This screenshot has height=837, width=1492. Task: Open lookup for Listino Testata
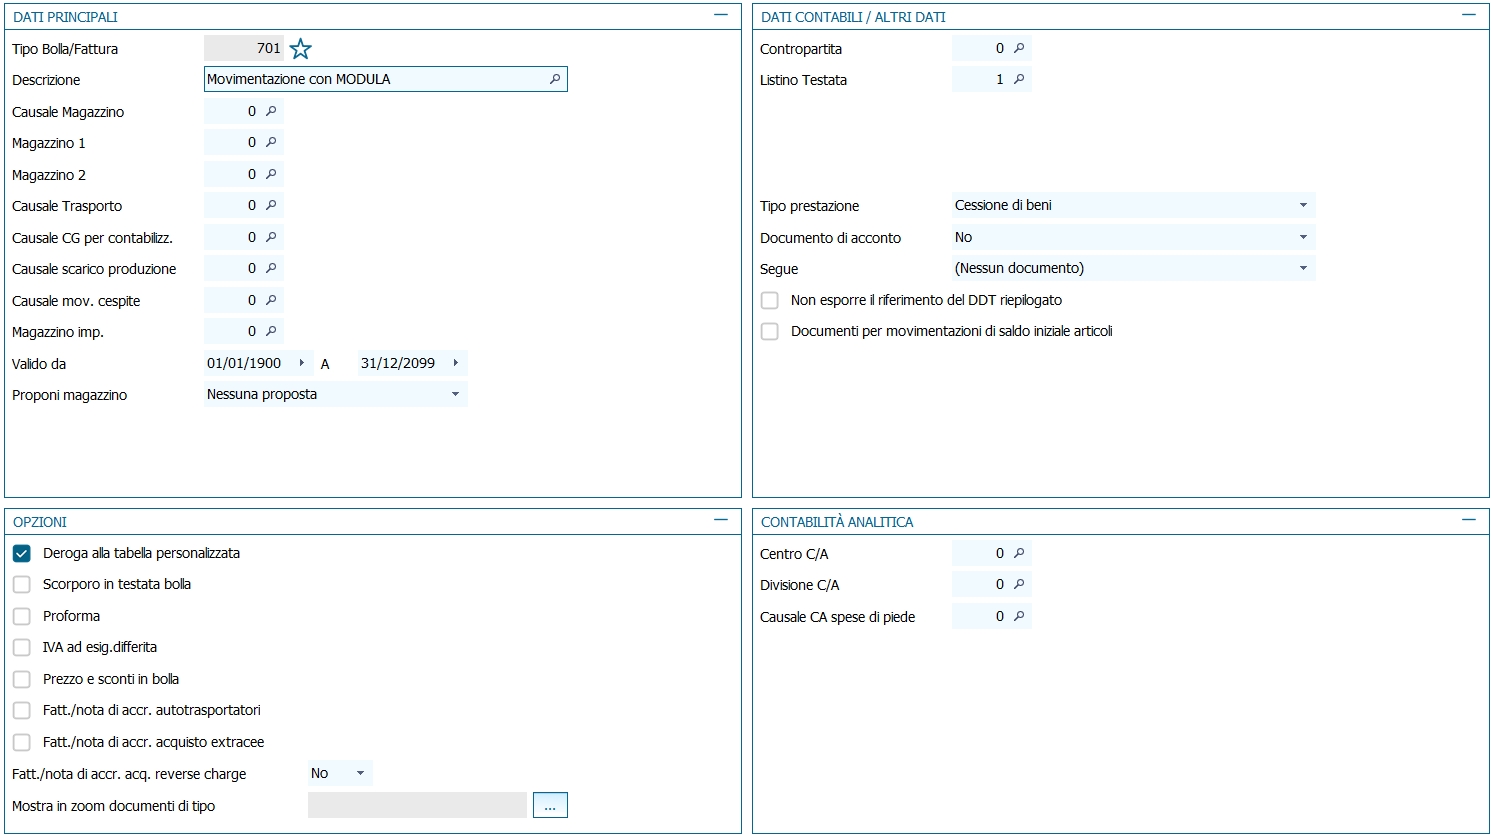(1019, 79)
